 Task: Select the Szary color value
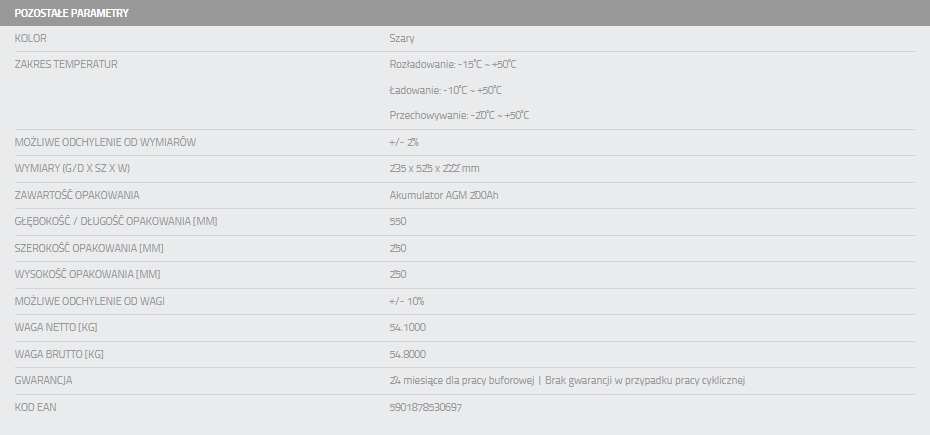402,38
